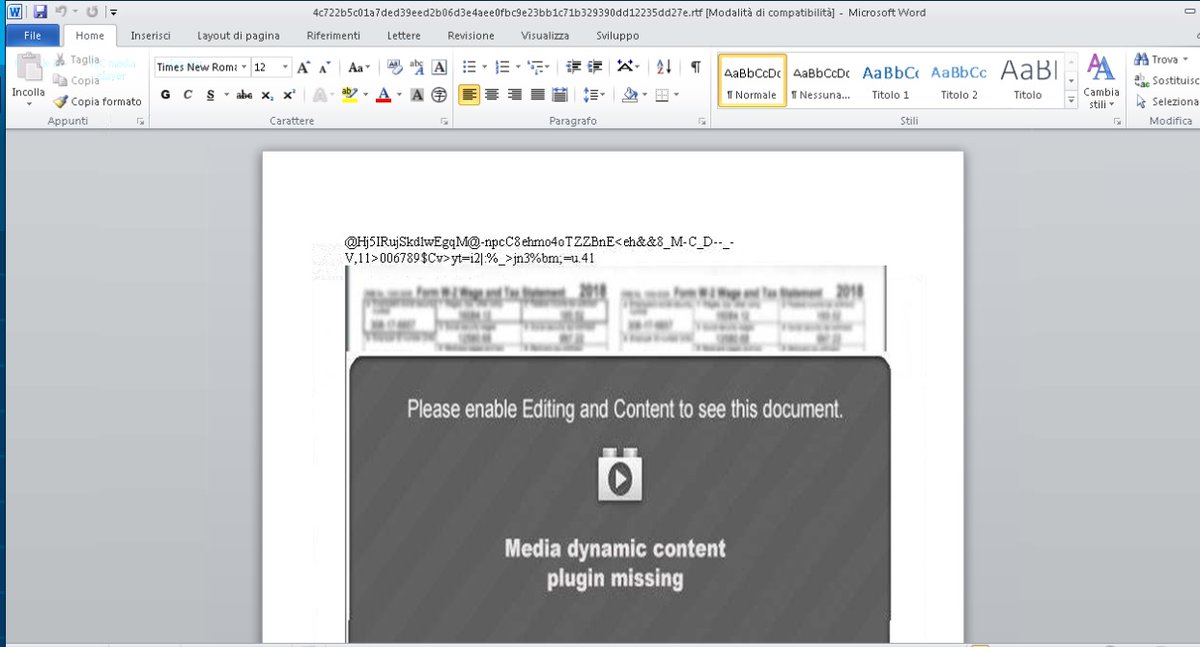Apply the red font color
This screenshot has width=1200, height=647.
pos(383,95)
